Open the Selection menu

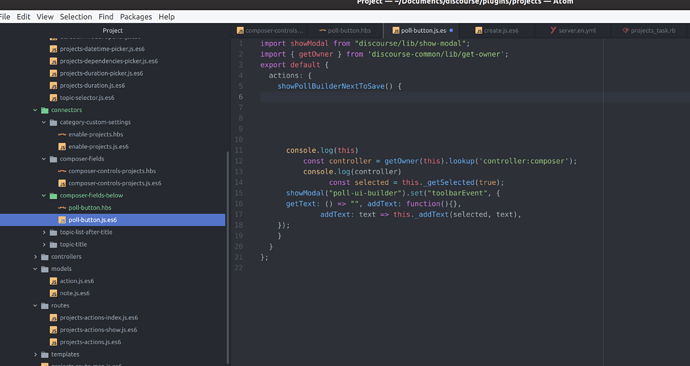point(76,17)
